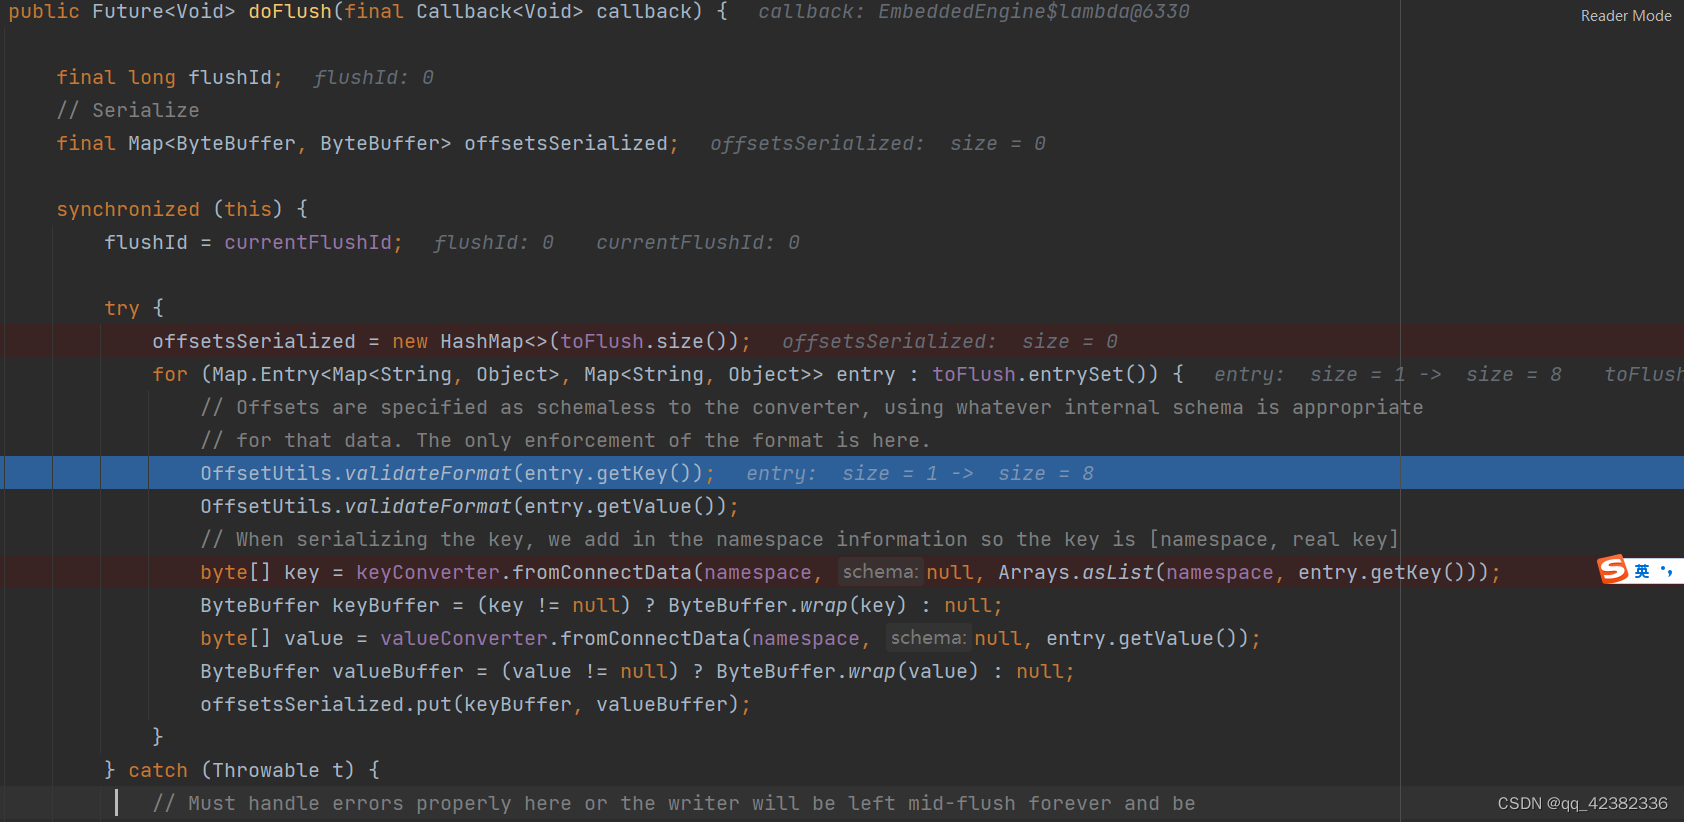Click 'keyConverter' in the byte[] key line
This screenshot has width=1684, height=822.
(x=428, y=573)
